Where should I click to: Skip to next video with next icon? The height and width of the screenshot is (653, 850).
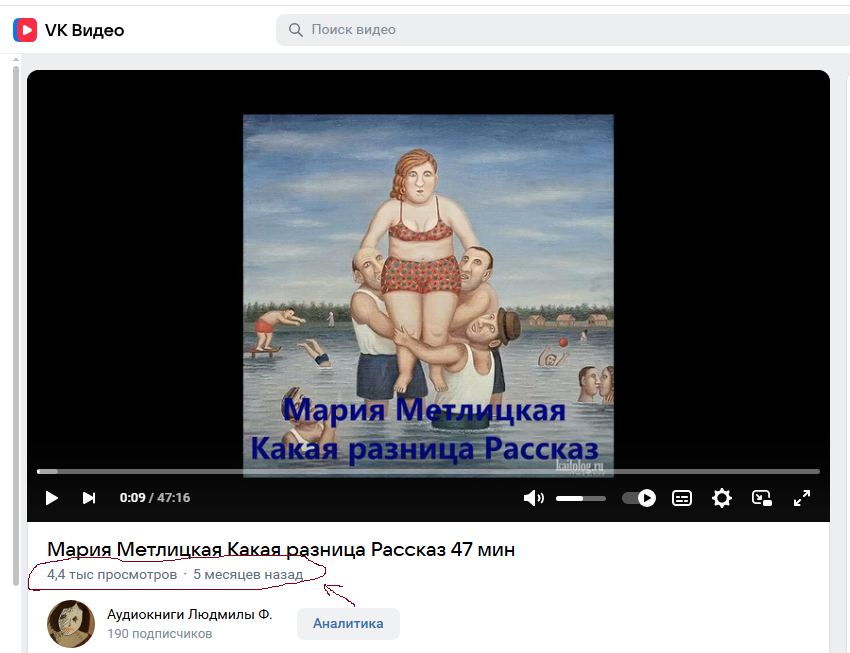point(89,497)
